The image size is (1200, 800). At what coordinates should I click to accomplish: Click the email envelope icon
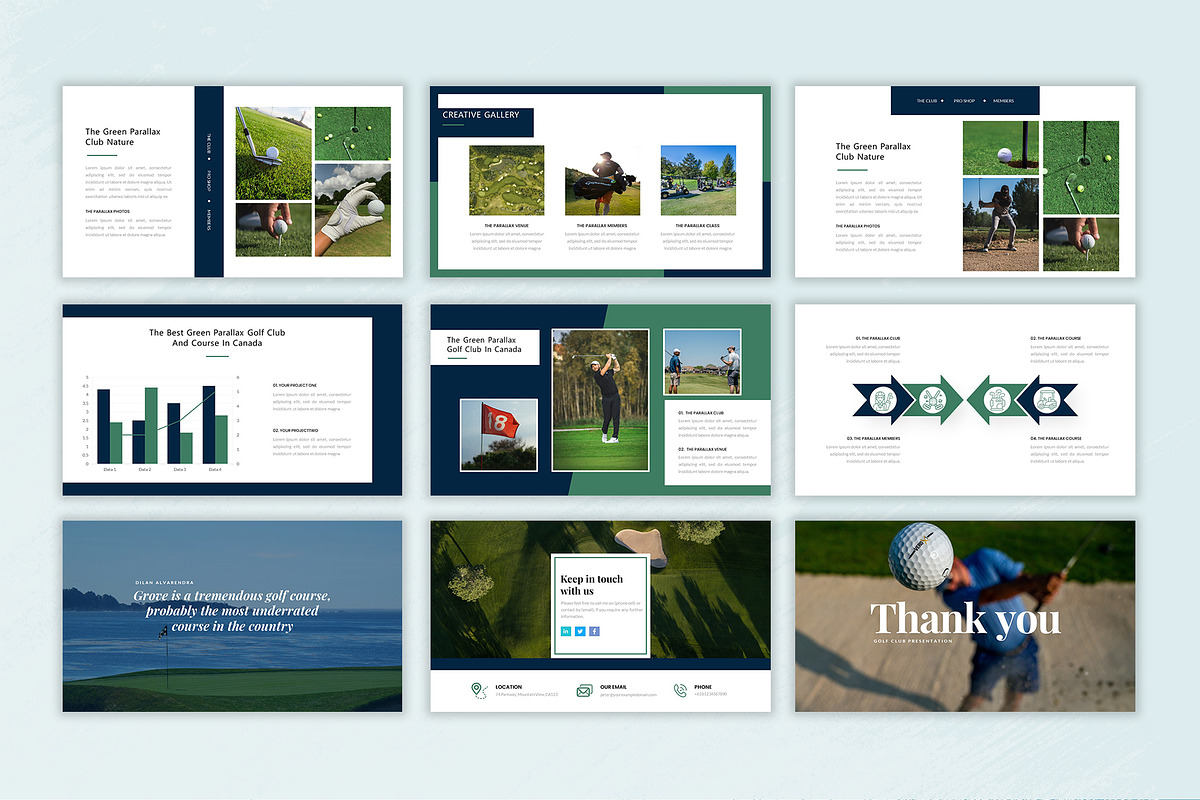584,690
